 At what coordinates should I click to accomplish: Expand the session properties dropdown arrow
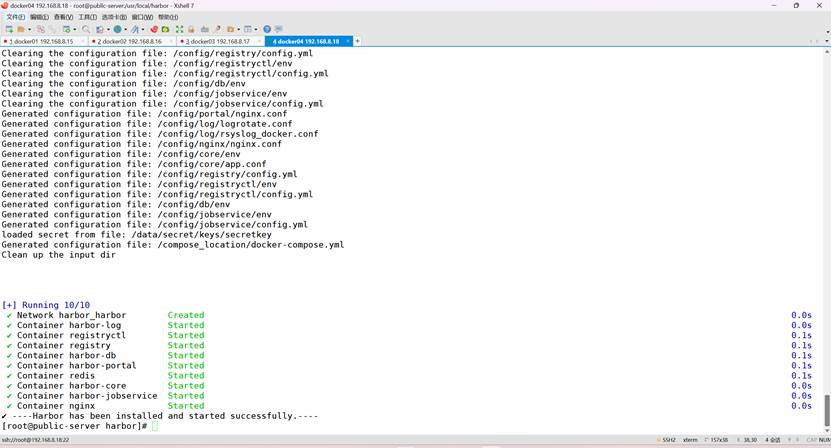[75, 29]
